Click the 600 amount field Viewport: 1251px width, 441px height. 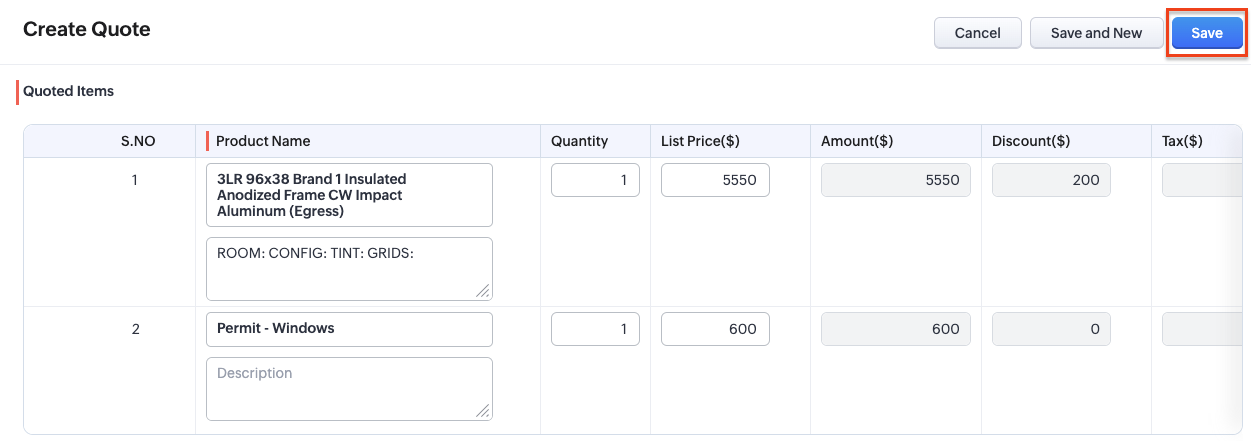[x=895, y=329]
